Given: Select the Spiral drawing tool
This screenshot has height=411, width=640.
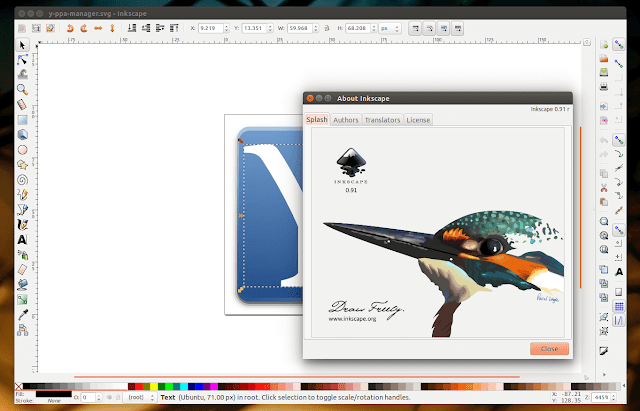Looking at the screenshot, I should click(22, 180).
